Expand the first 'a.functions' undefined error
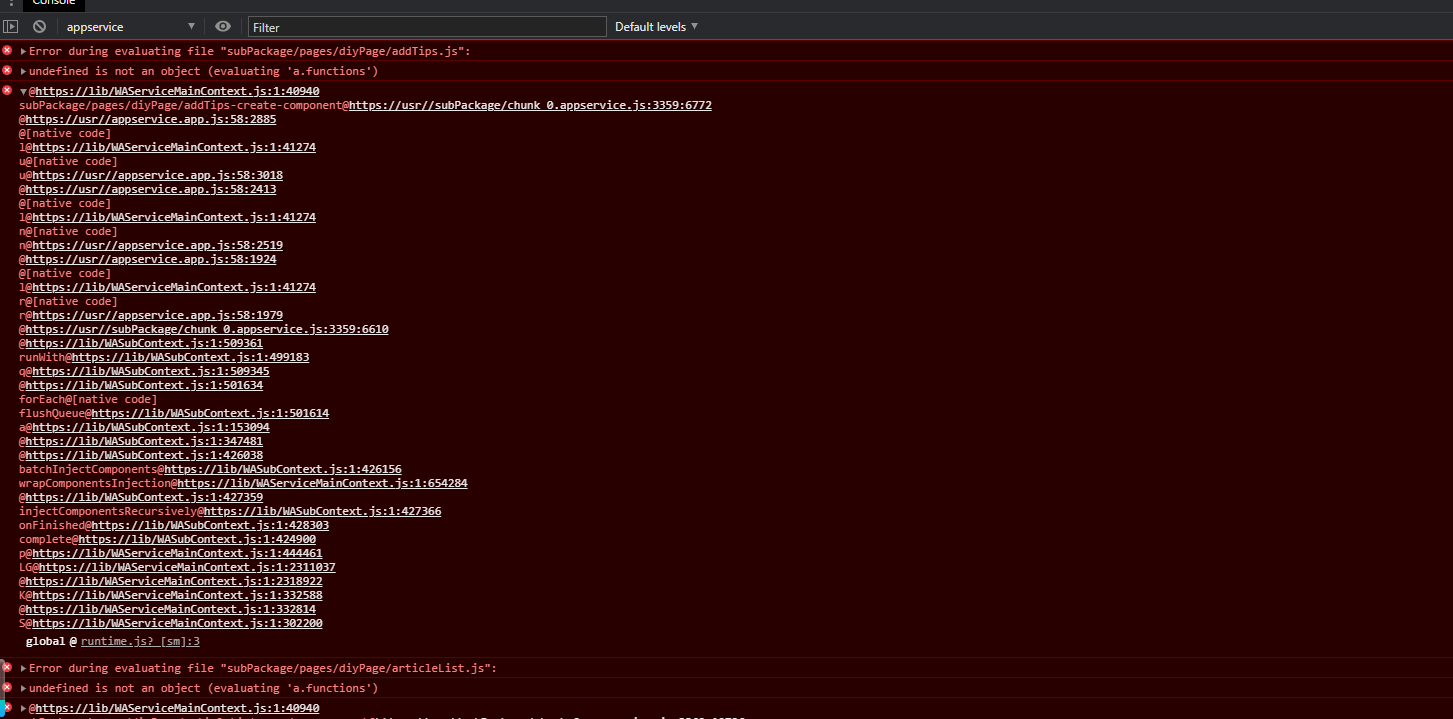The height and width of the screenshot is (719, 1453). [23, 72]
